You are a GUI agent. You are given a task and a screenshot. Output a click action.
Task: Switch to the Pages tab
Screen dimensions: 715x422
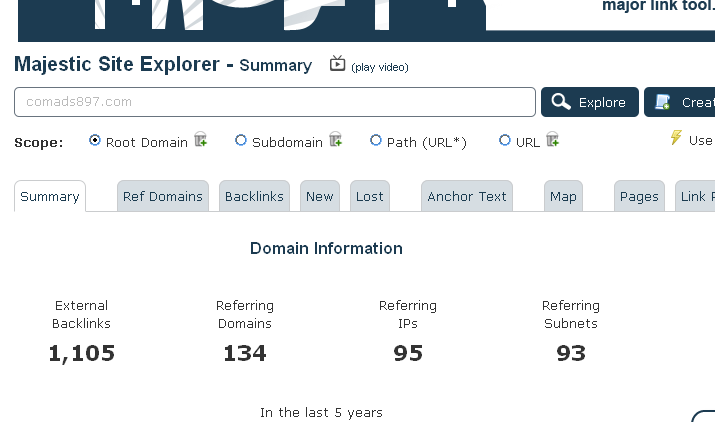639,196
